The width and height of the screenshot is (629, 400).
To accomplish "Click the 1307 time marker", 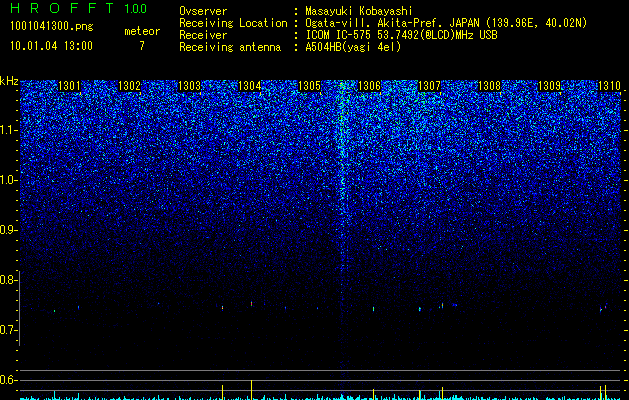I will [429, 86].
